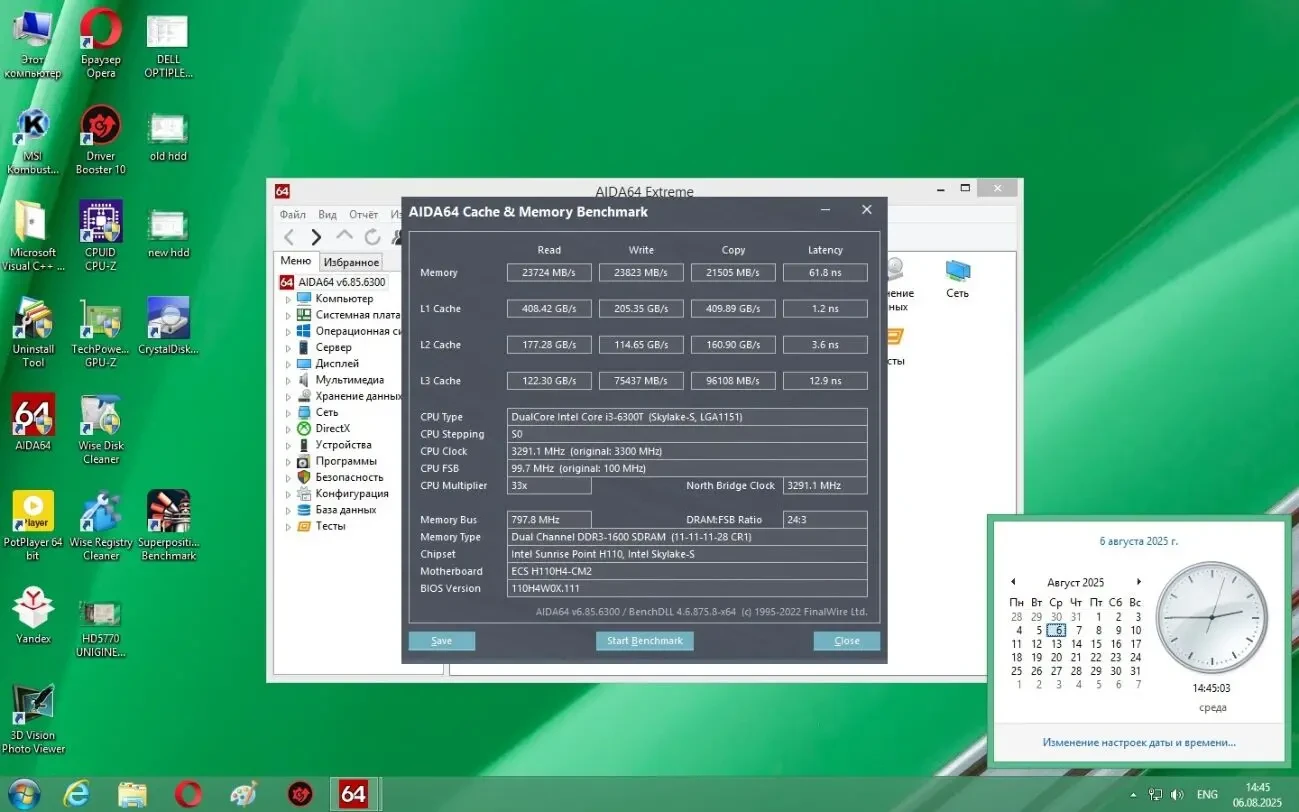Select the Системная плата category
The width and height of the screenshot is (1299, 812).
click(x=352, y=314)
